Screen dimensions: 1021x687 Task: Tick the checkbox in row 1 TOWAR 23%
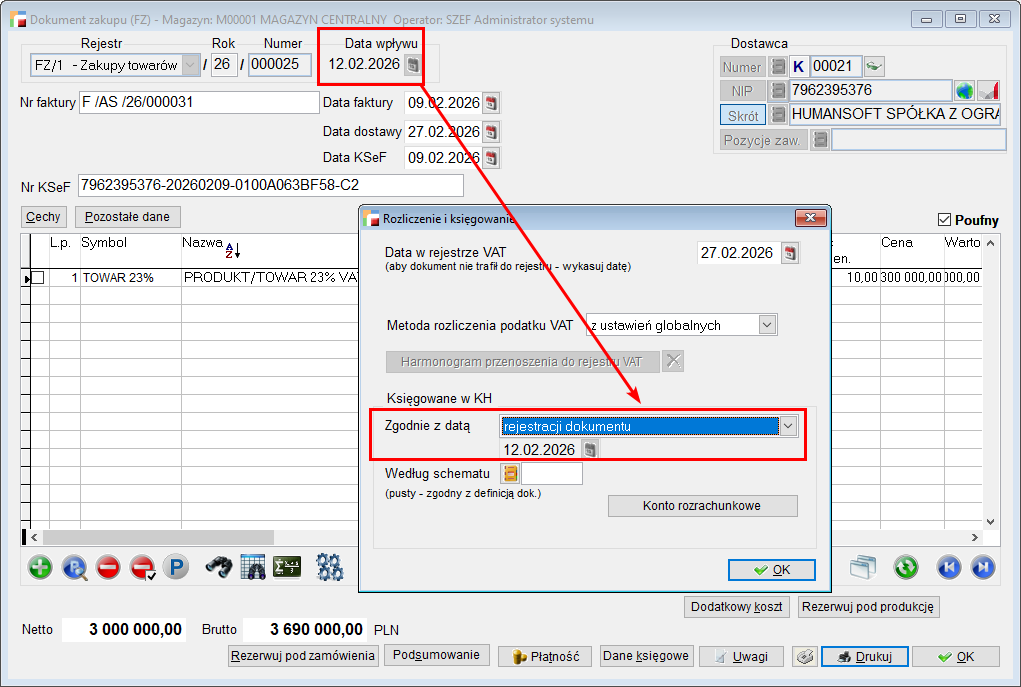coord(38,278)
